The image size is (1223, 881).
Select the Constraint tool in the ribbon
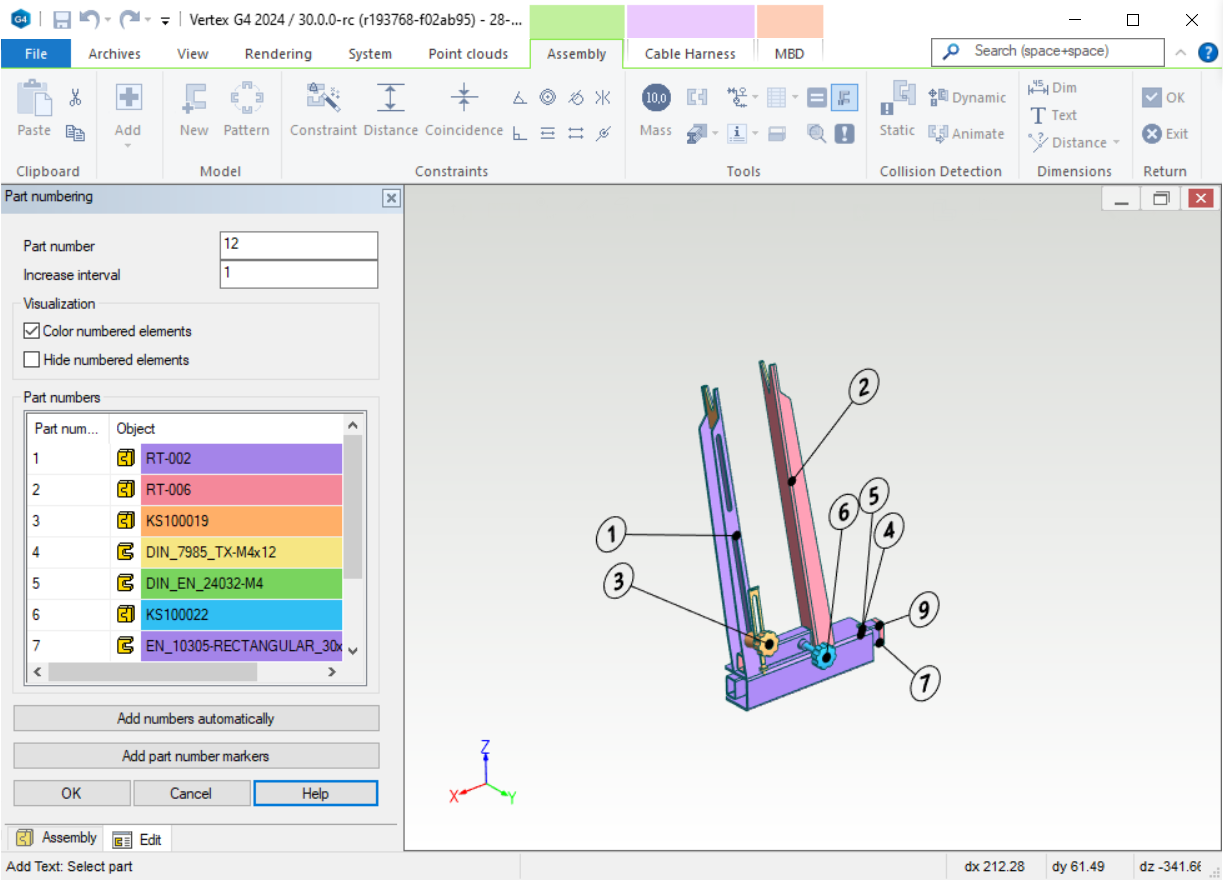pyautogui.click(x=322, y=110)
